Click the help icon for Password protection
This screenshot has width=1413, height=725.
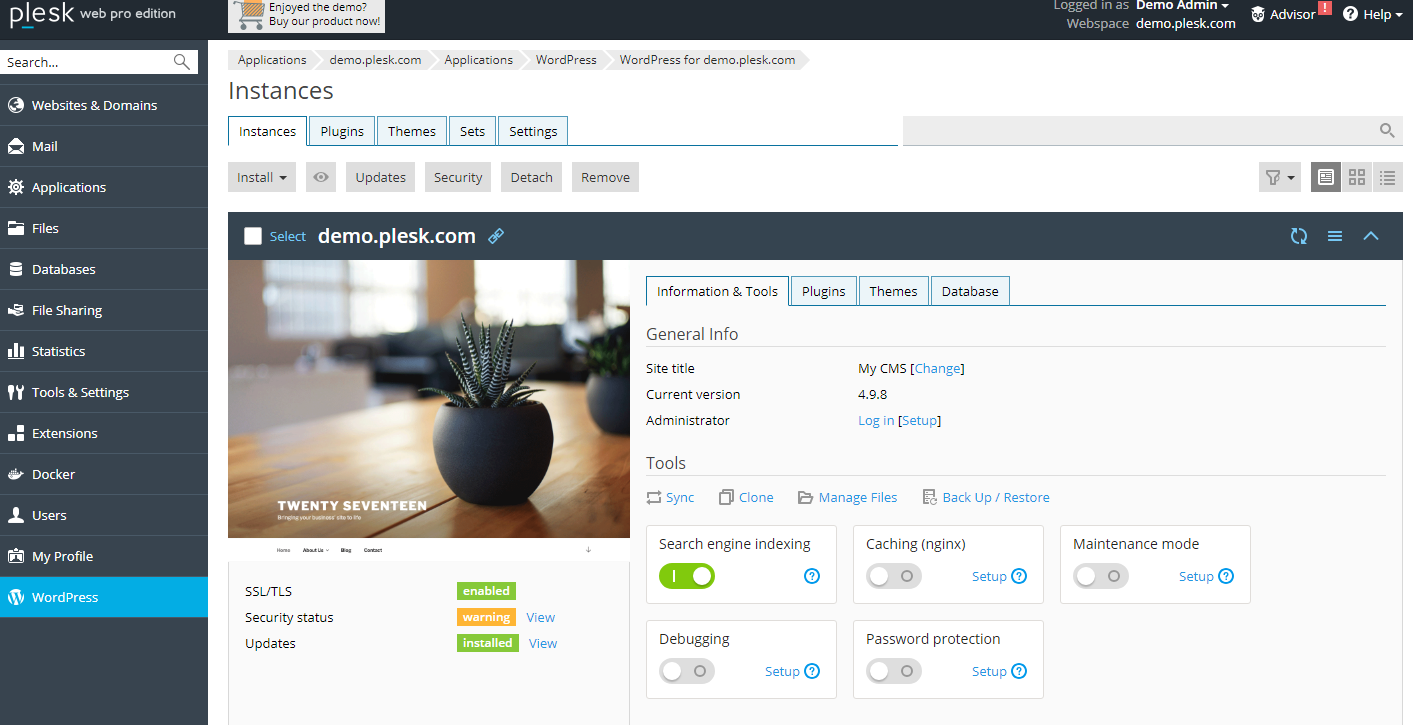click(x=1019, y=671)
